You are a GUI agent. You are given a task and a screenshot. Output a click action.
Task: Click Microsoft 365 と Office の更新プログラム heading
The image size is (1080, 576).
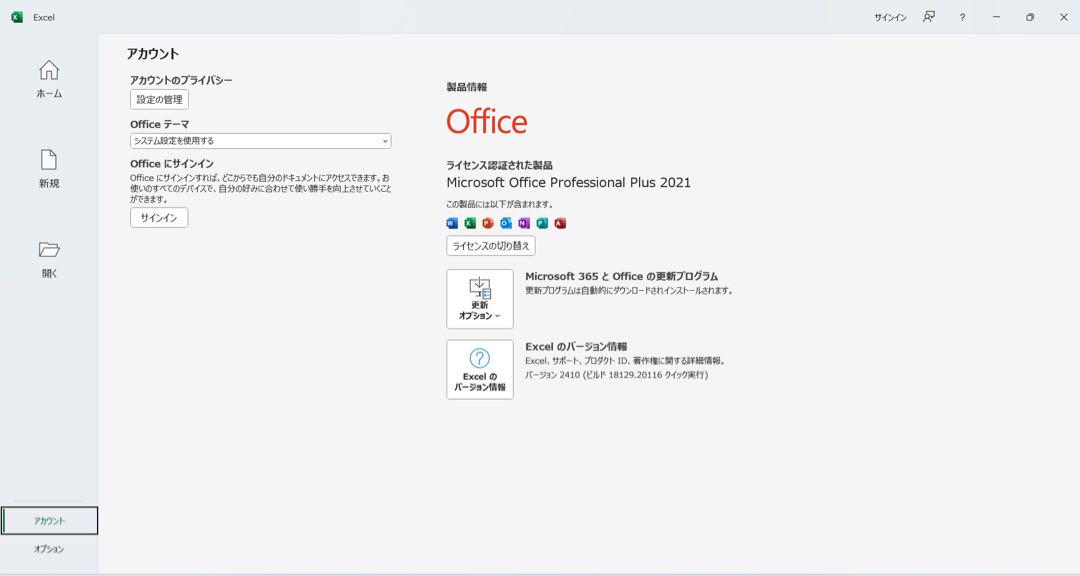click(621, 276)
